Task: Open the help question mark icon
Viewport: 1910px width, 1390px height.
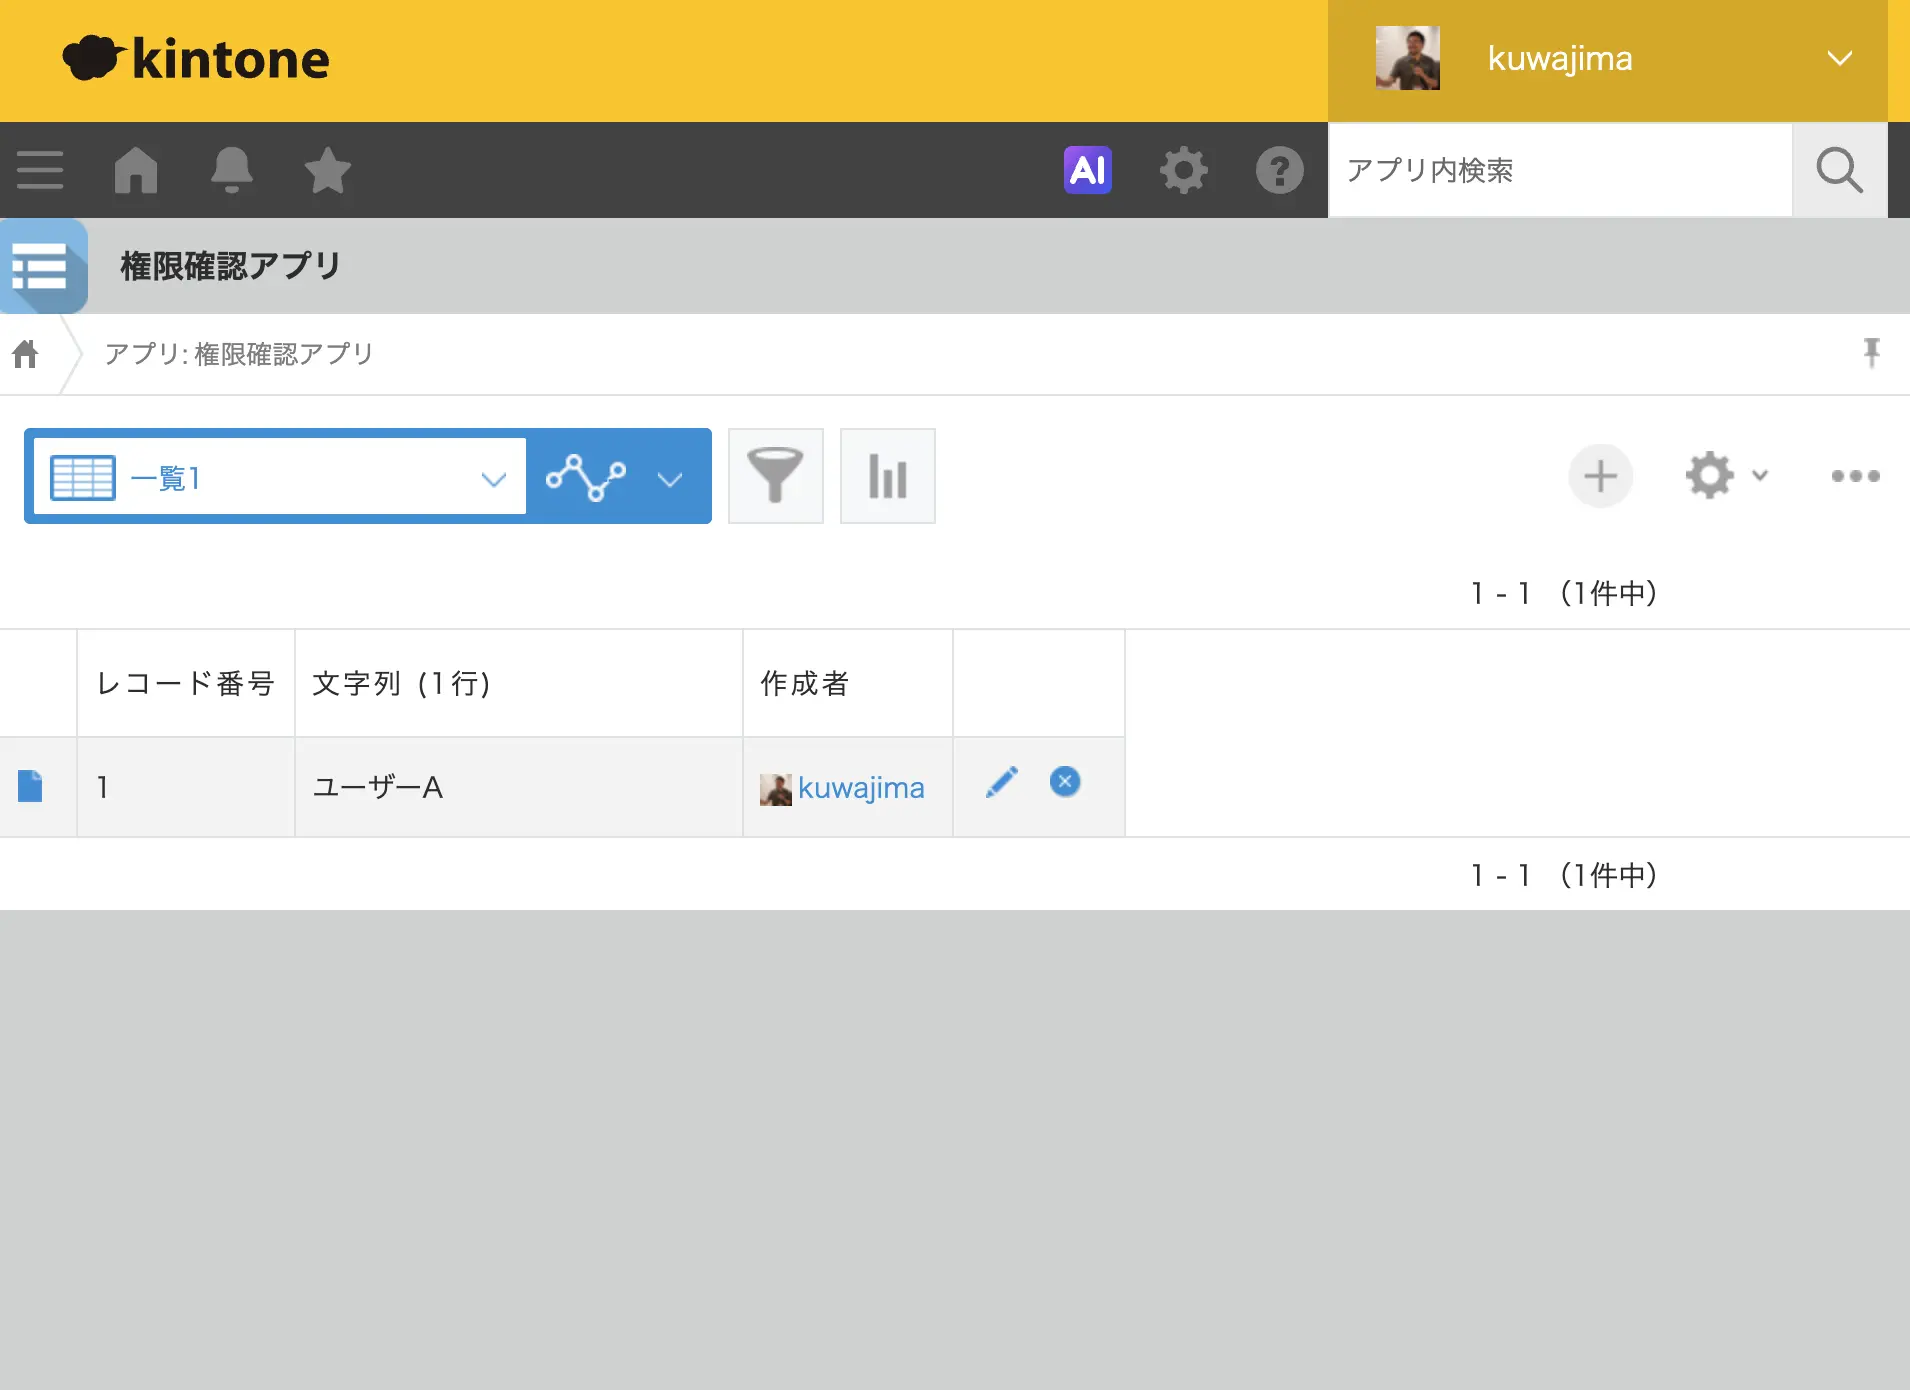Action: coord(1279,170)
